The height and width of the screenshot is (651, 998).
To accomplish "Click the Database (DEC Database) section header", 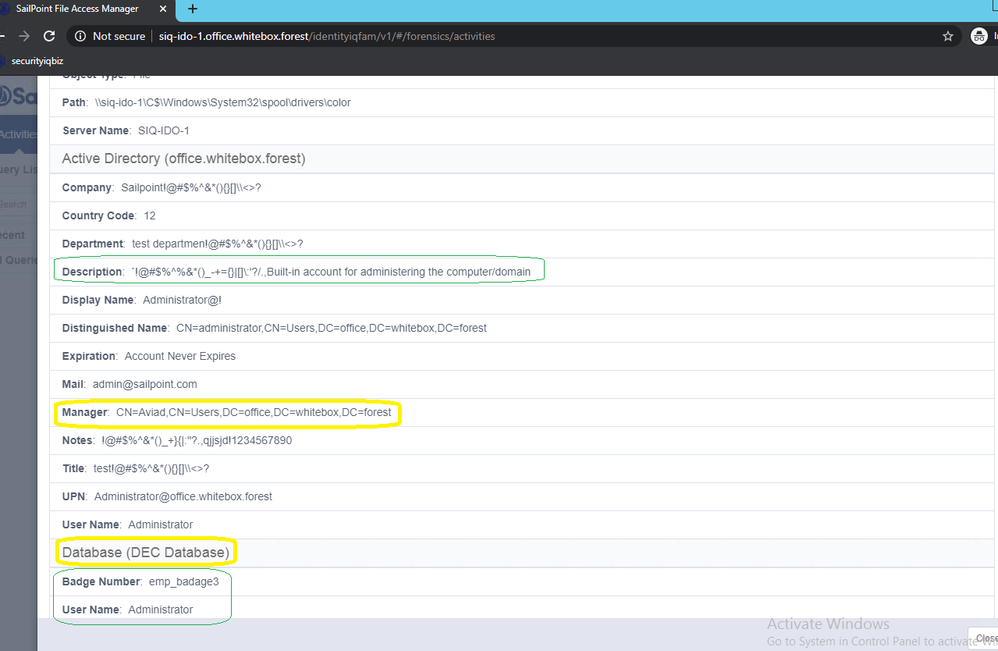I will [x=146, y=552].
